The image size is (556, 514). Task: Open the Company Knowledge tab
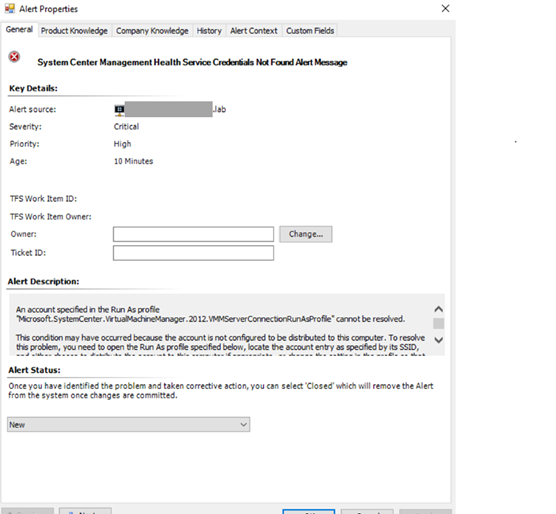pyautogui.click(x=152, y=31)
